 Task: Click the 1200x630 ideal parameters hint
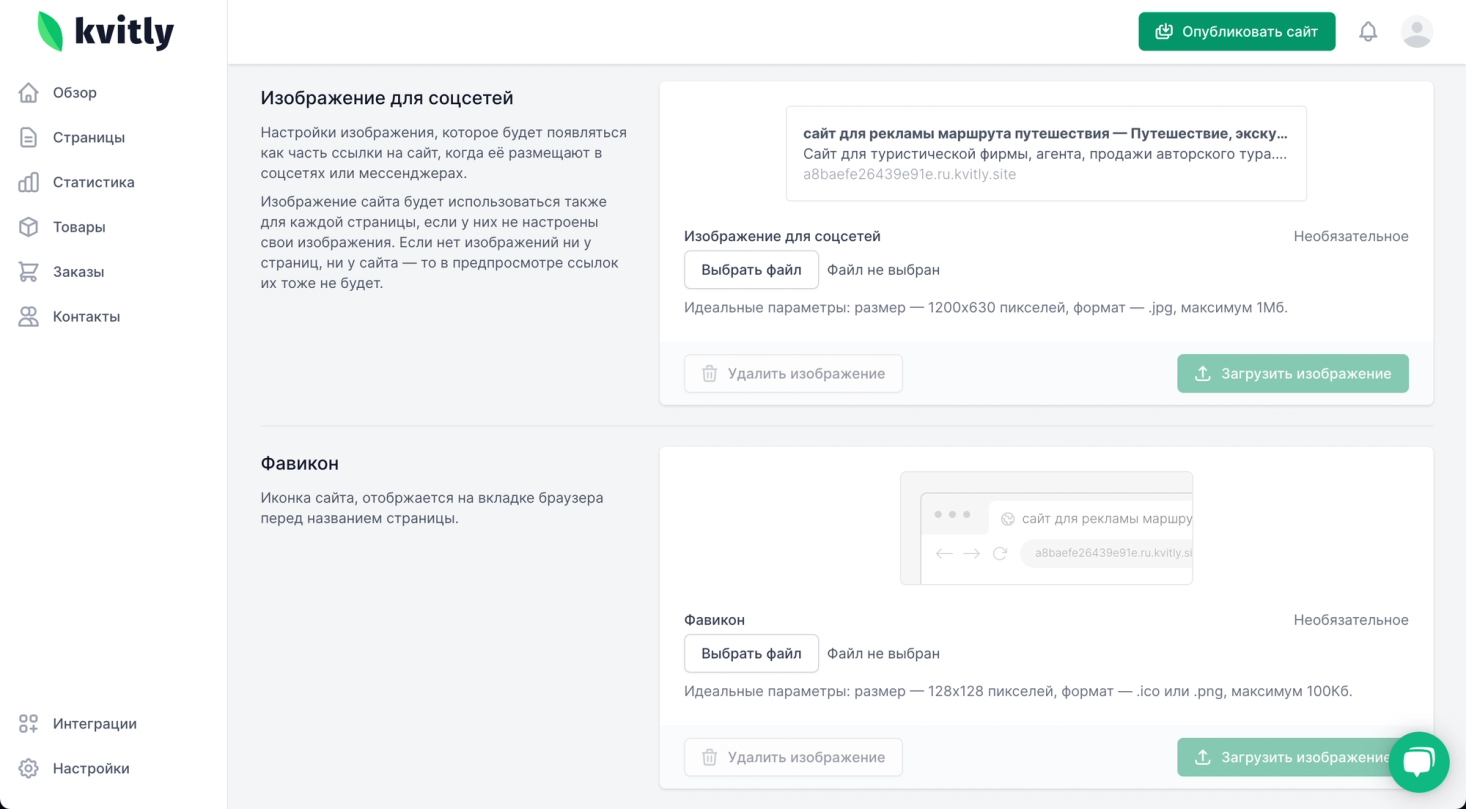pyautogui.click(x=986, y=308)
